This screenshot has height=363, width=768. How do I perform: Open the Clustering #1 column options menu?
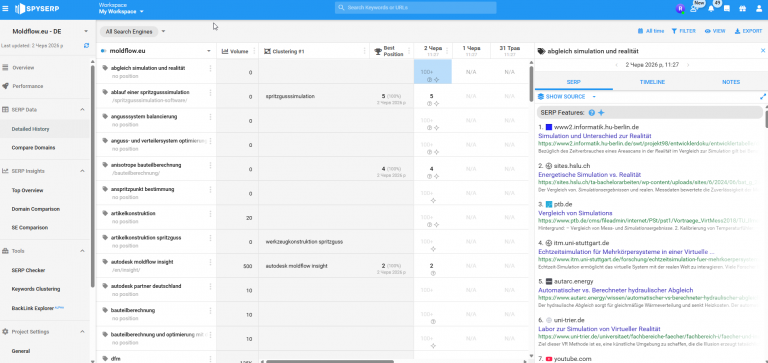[x=364, y=51]
